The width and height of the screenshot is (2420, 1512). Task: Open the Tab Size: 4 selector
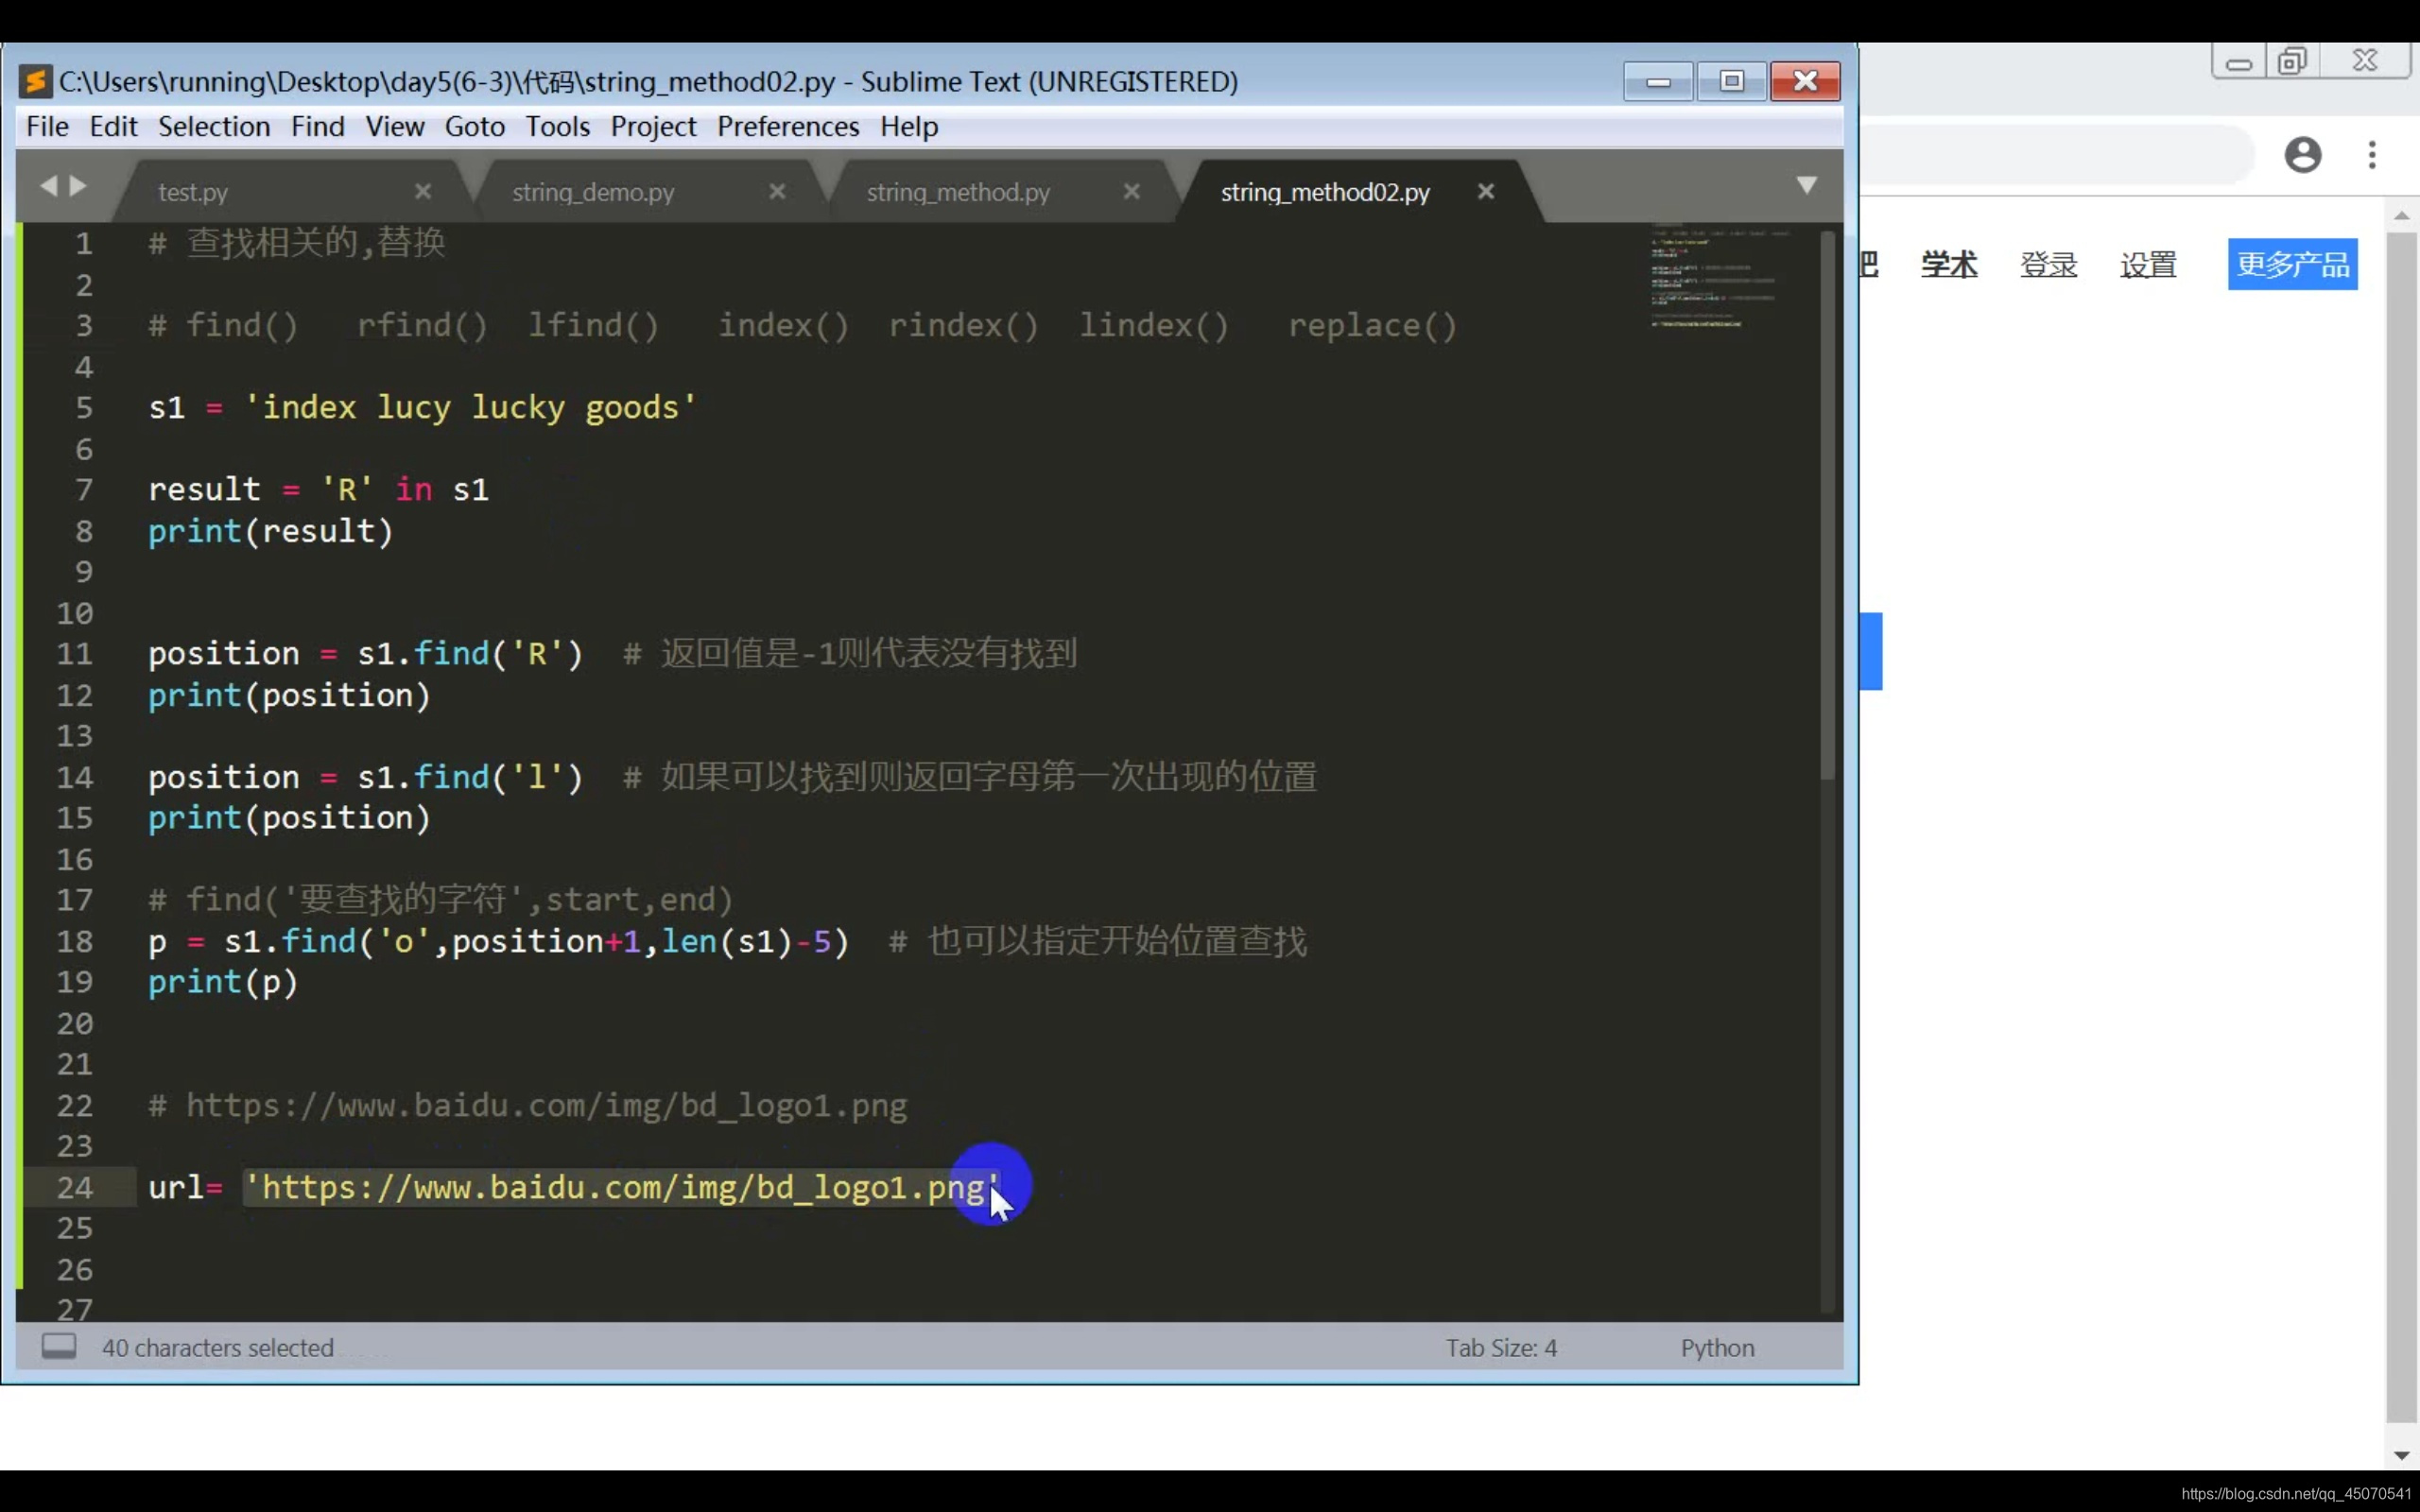pyautogui.click(x=1501, y=1348)
